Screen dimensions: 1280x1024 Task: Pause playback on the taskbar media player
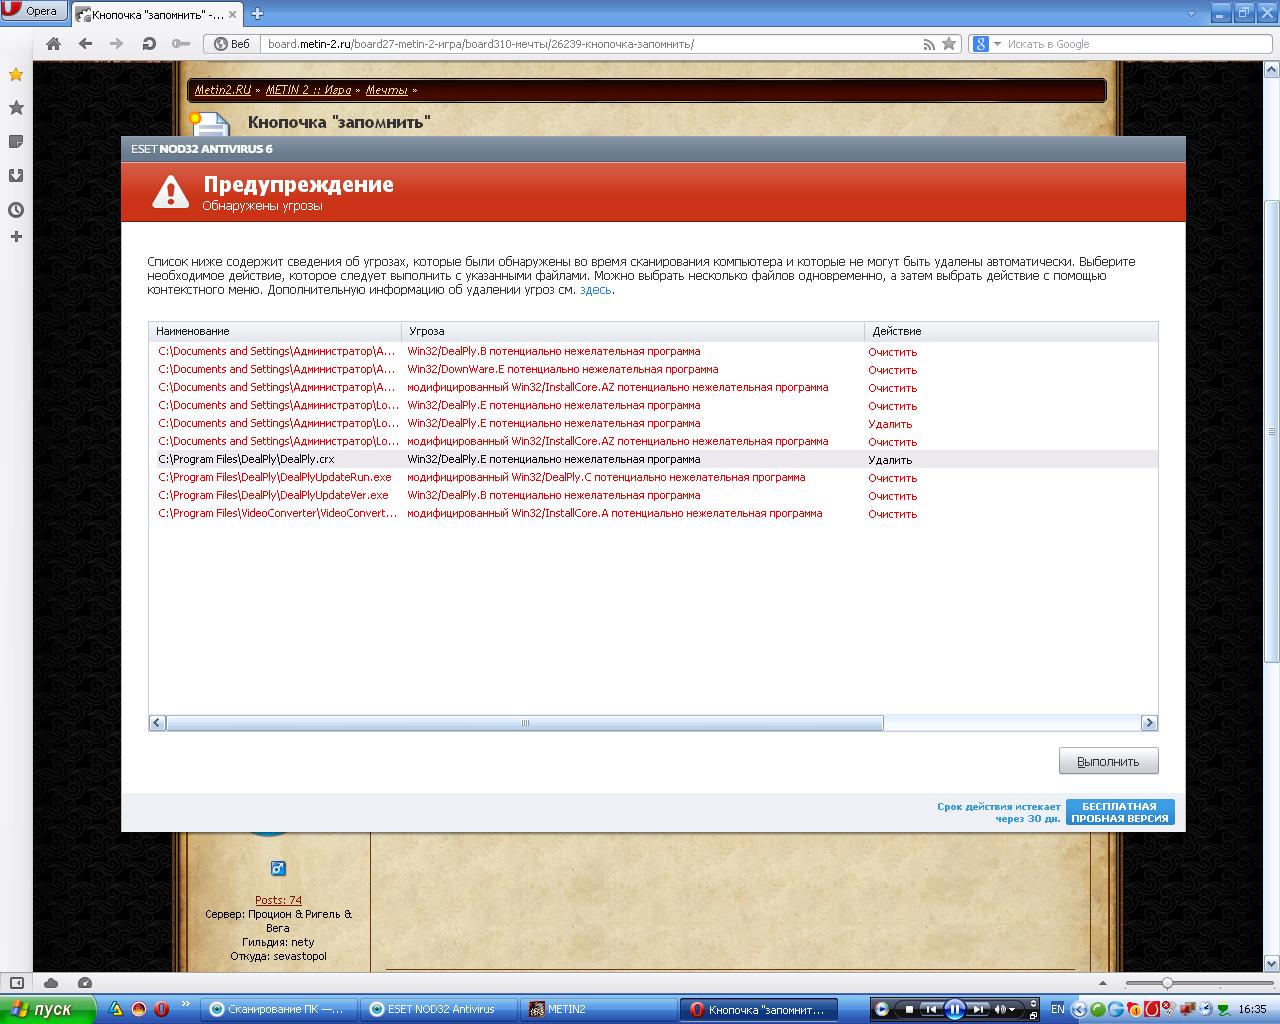pos(954,1009)
